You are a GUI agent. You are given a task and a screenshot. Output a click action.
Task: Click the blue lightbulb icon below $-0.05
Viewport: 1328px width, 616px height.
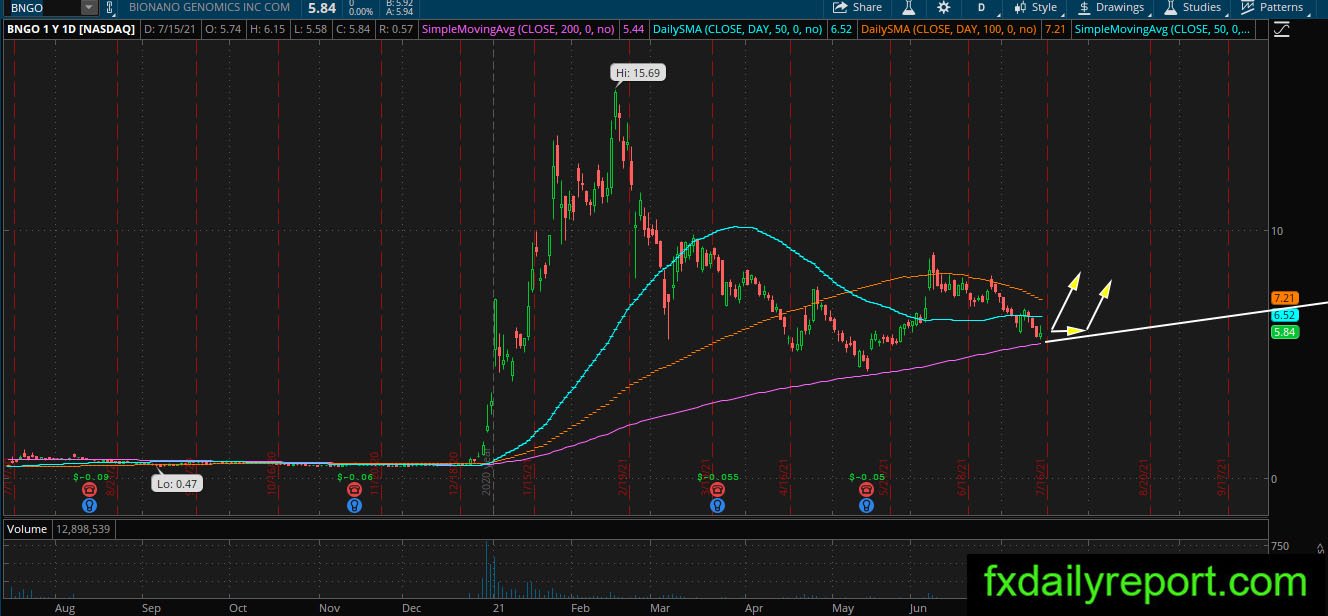[x=866, y=506]
